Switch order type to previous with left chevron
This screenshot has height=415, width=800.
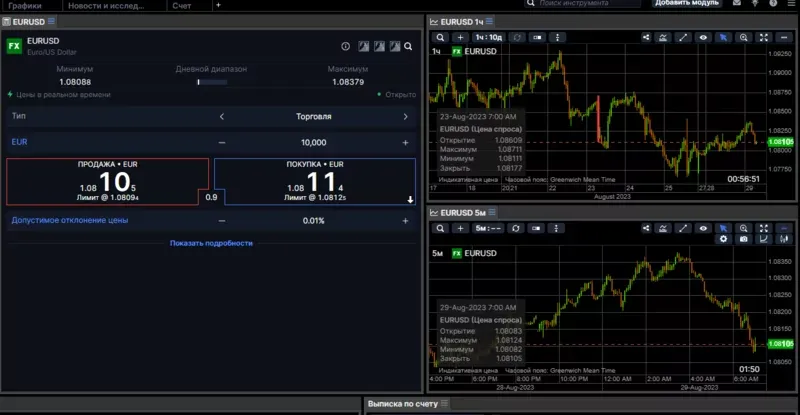(x=222, y=116)
